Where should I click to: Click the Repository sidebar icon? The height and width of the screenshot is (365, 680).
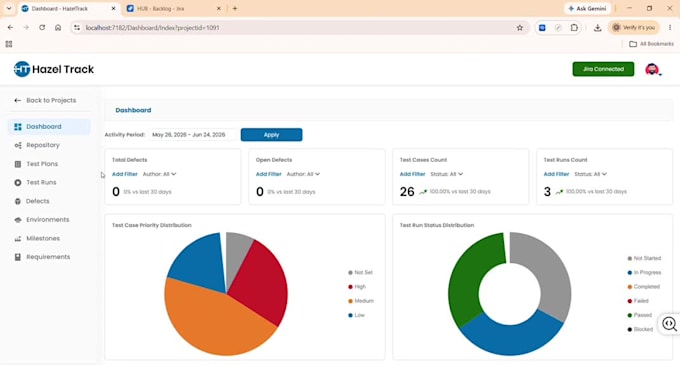tap(18, 145)
